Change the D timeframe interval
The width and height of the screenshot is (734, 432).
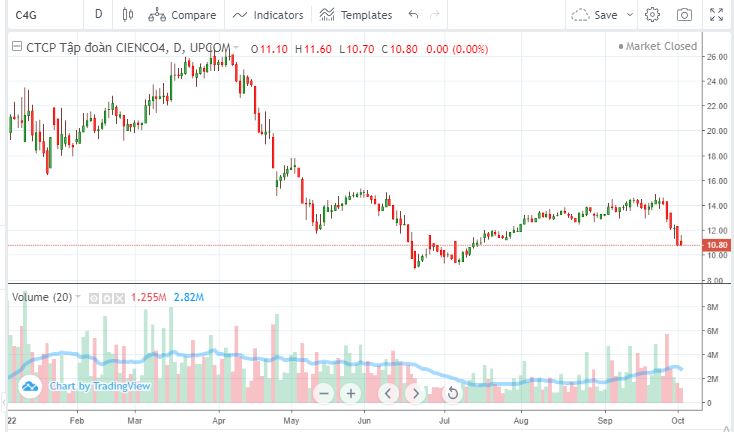(x=98, y=15)
